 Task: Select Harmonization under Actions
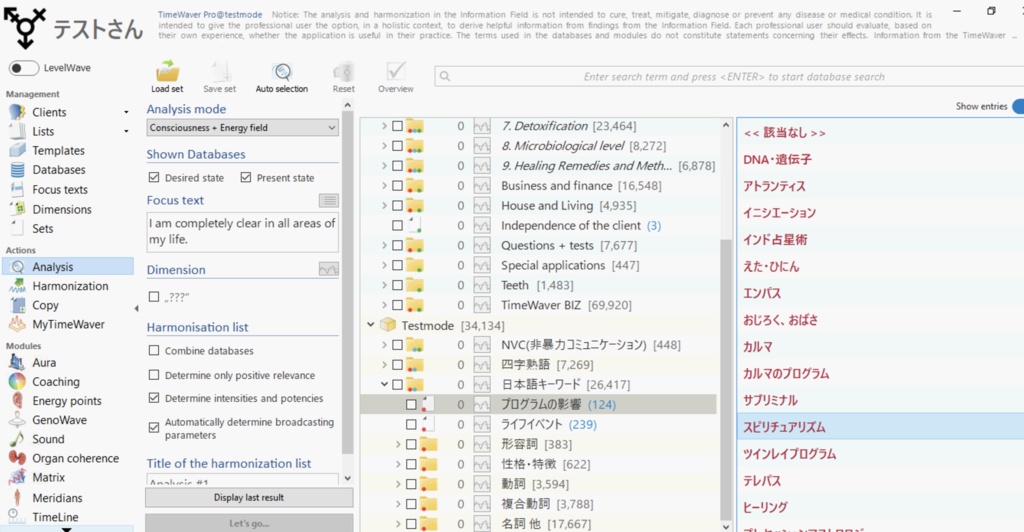70,286
